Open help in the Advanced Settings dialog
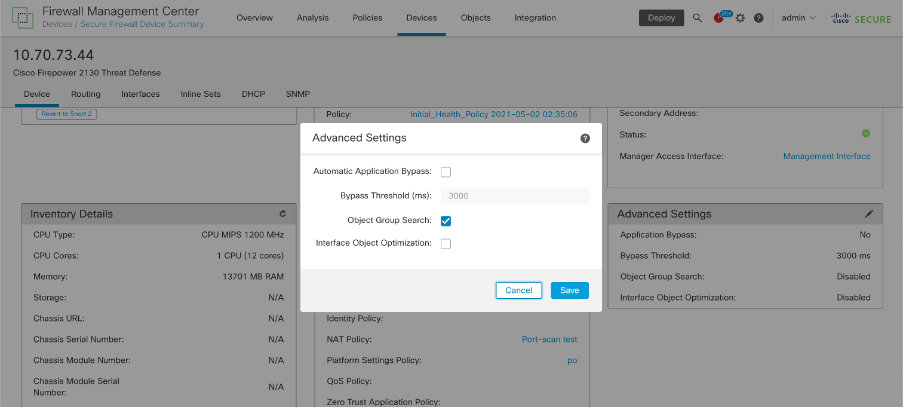This screenshot has height=408, width=904. coord(585,138)
